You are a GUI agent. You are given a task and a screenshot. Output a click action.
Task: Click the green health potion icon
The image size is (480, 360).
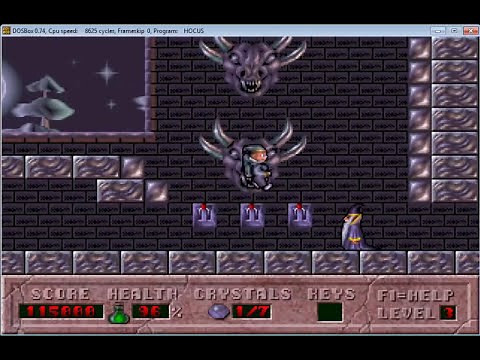pyautogui.click(x=119, y=313)
